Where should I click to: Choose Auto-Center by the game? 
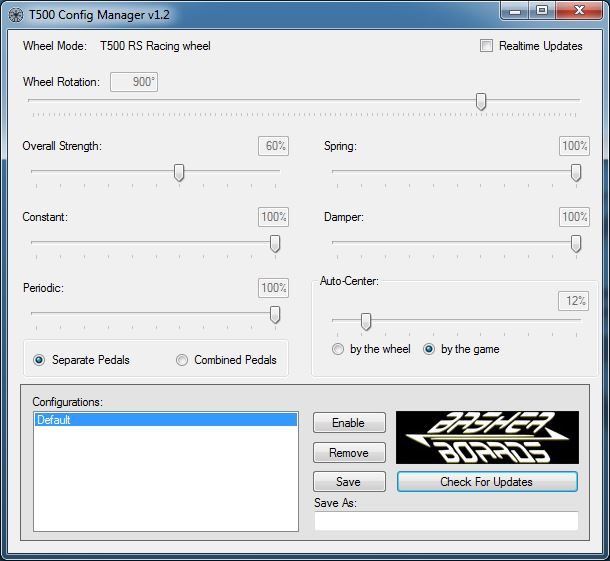[x=429, y=349]
